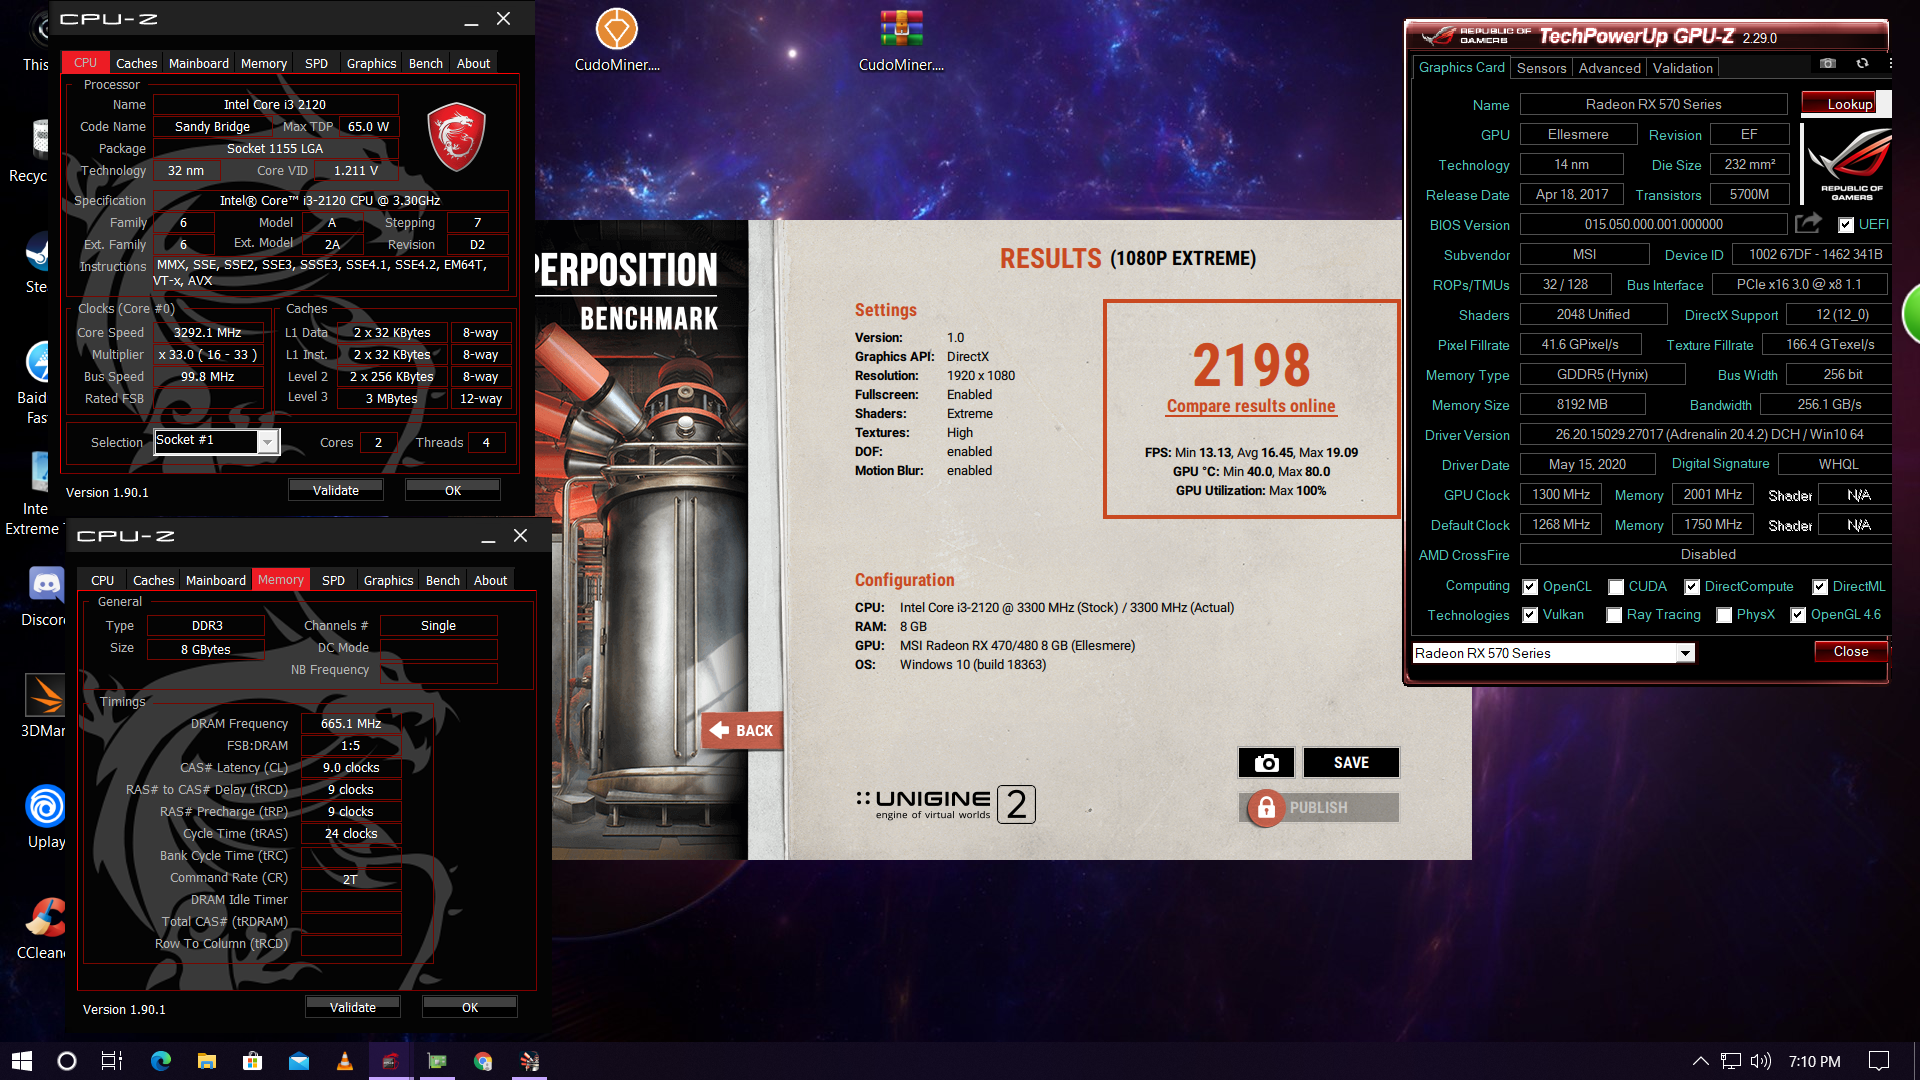
Task: Click the Superposition BACK button
Action: [x=741, y=731]
